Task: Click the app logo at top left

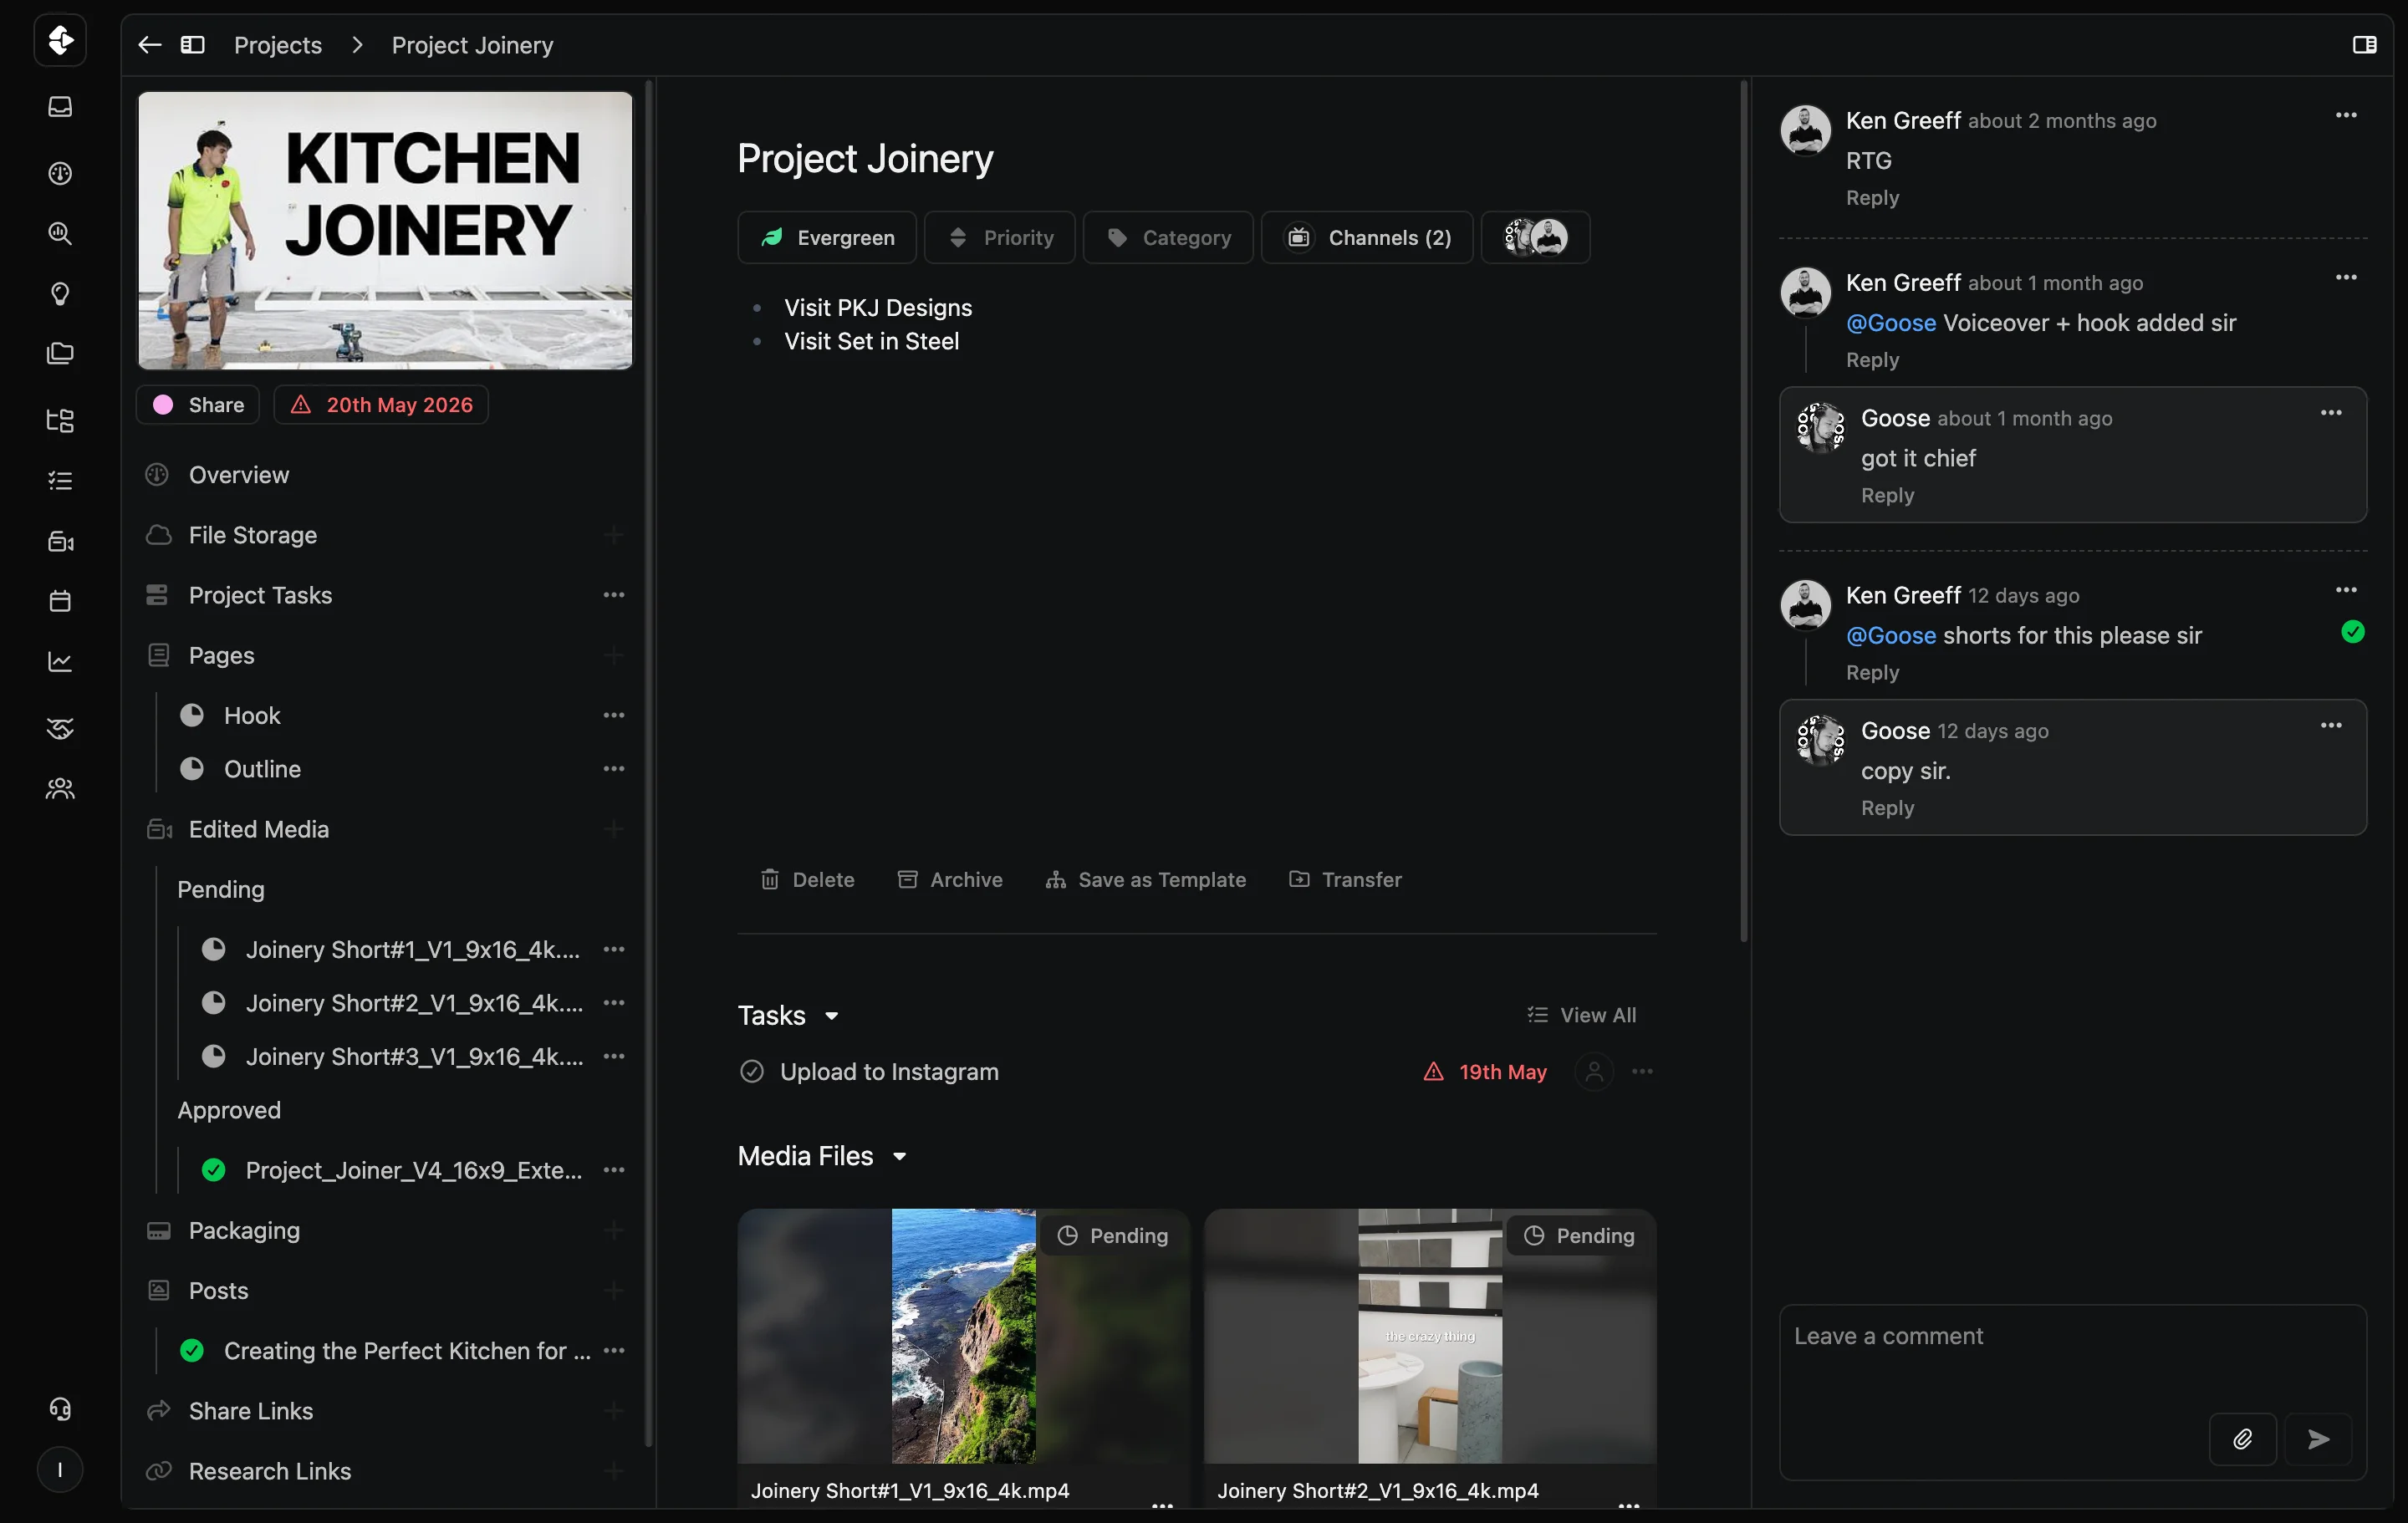Action: point(60,40)
